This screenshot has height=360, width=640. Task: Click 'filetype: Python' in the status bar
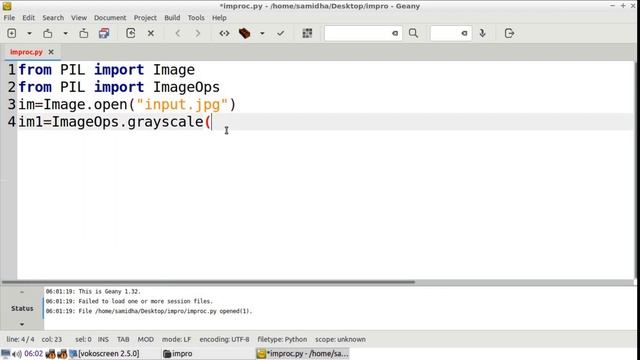point(282,340)
